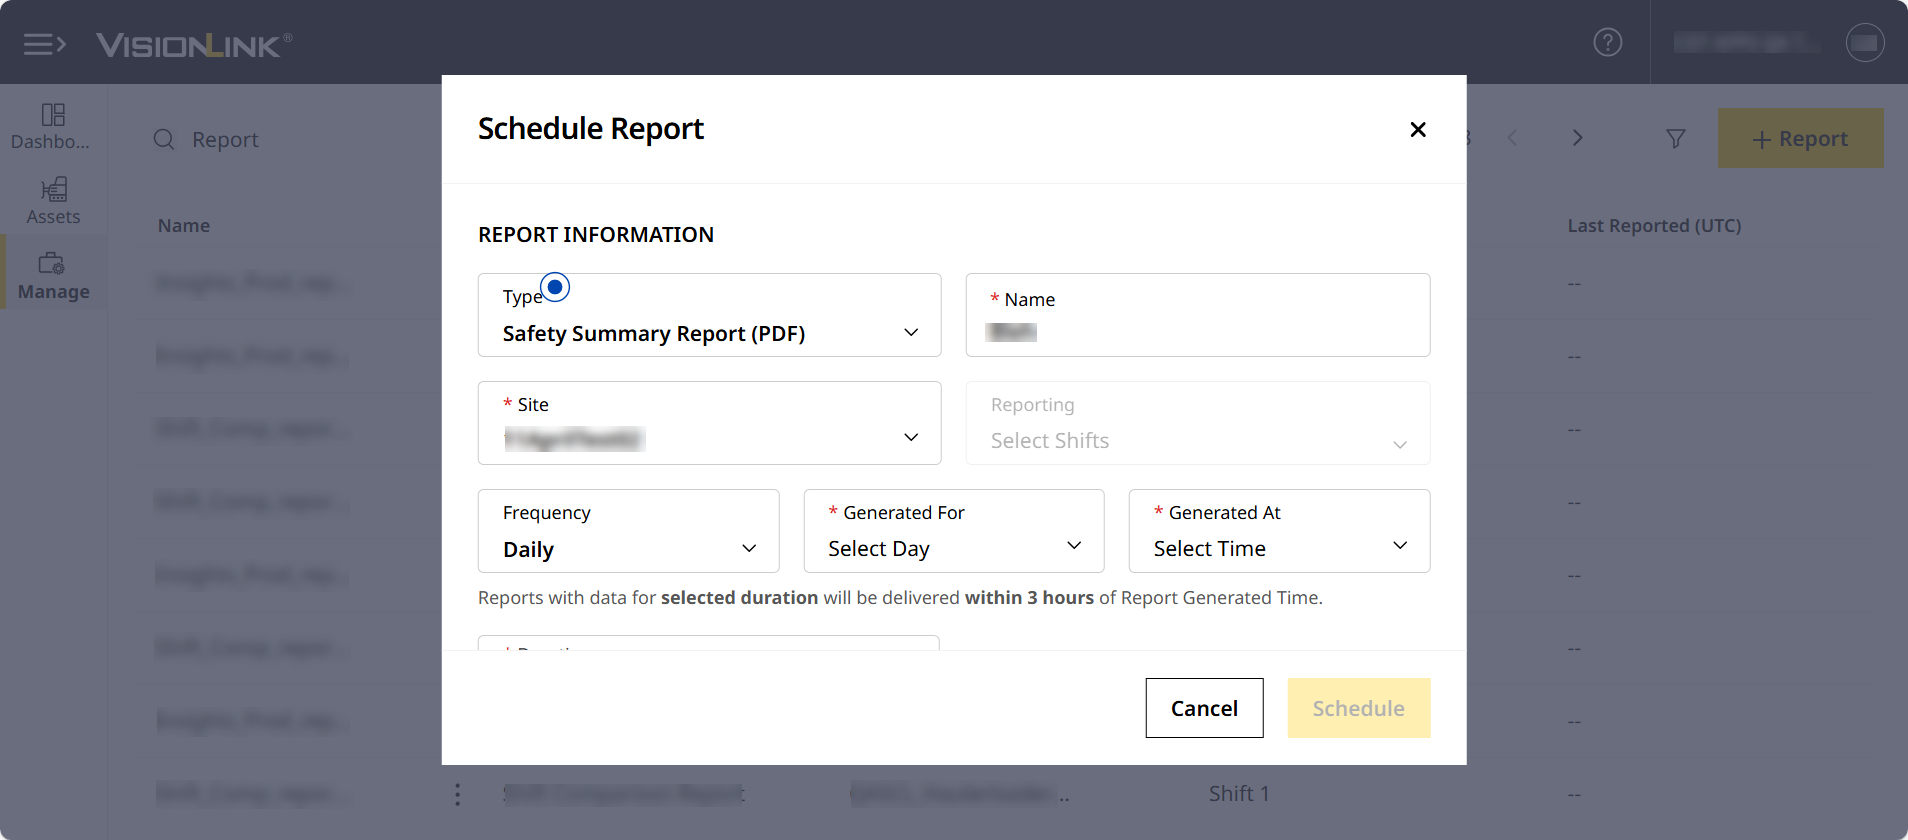Open the help question mark icon
This screenshot has height=840, width=1908.
(x=1607, y=42)
